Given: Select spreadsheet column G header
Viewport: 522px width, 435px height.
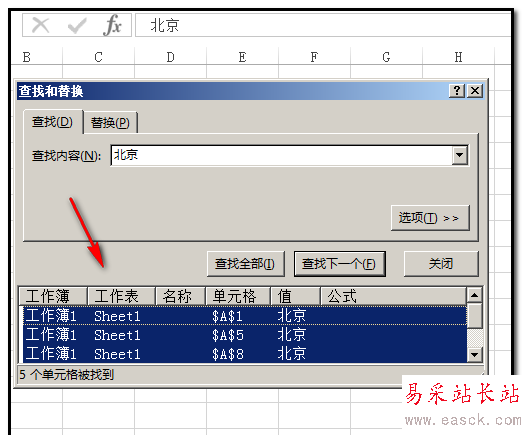Looking at the screenshot, I should pyautogui.click(x=386, y=57).
